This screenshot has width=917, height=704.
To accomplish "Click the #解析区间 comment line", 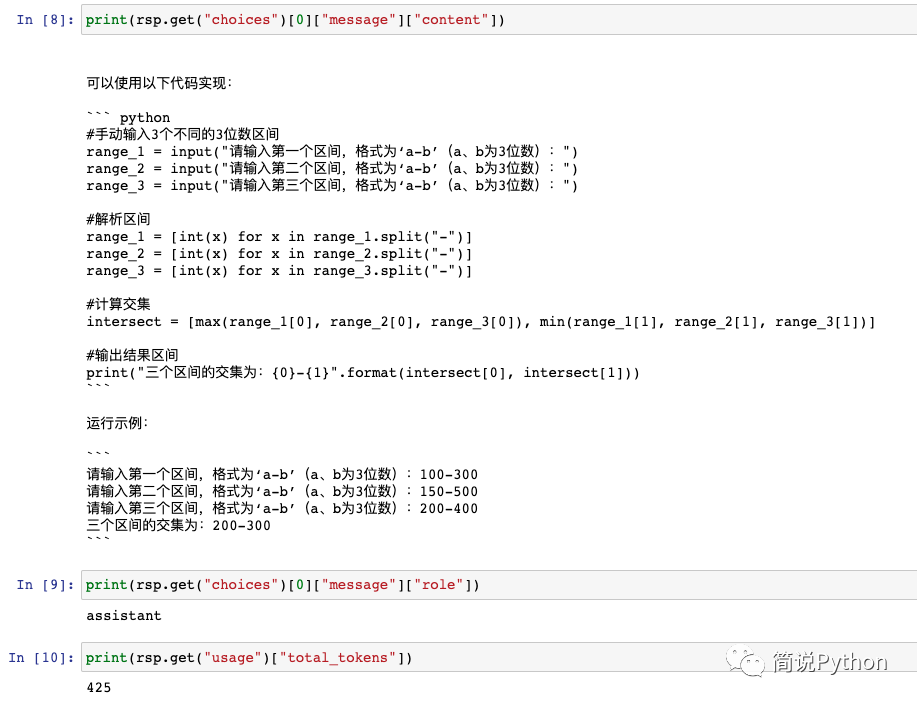I will click(x=119, y=219).
